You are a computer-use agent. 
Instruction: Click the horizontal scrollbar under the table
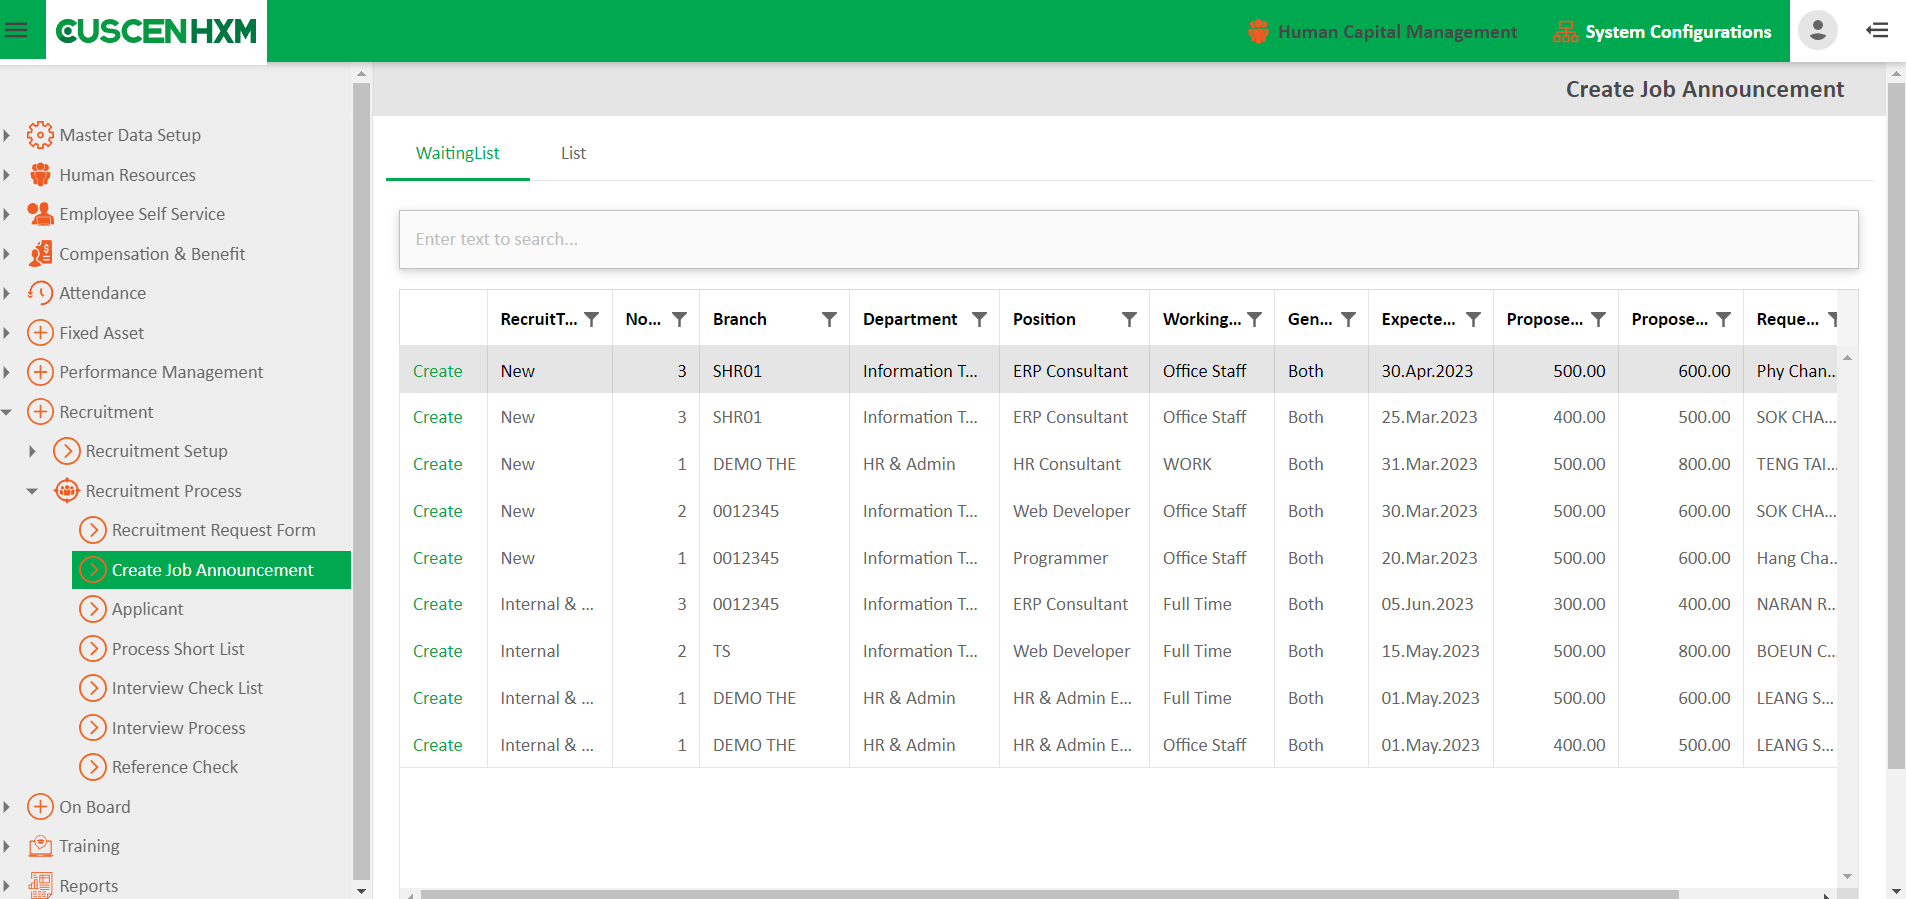click(1048, 894)
